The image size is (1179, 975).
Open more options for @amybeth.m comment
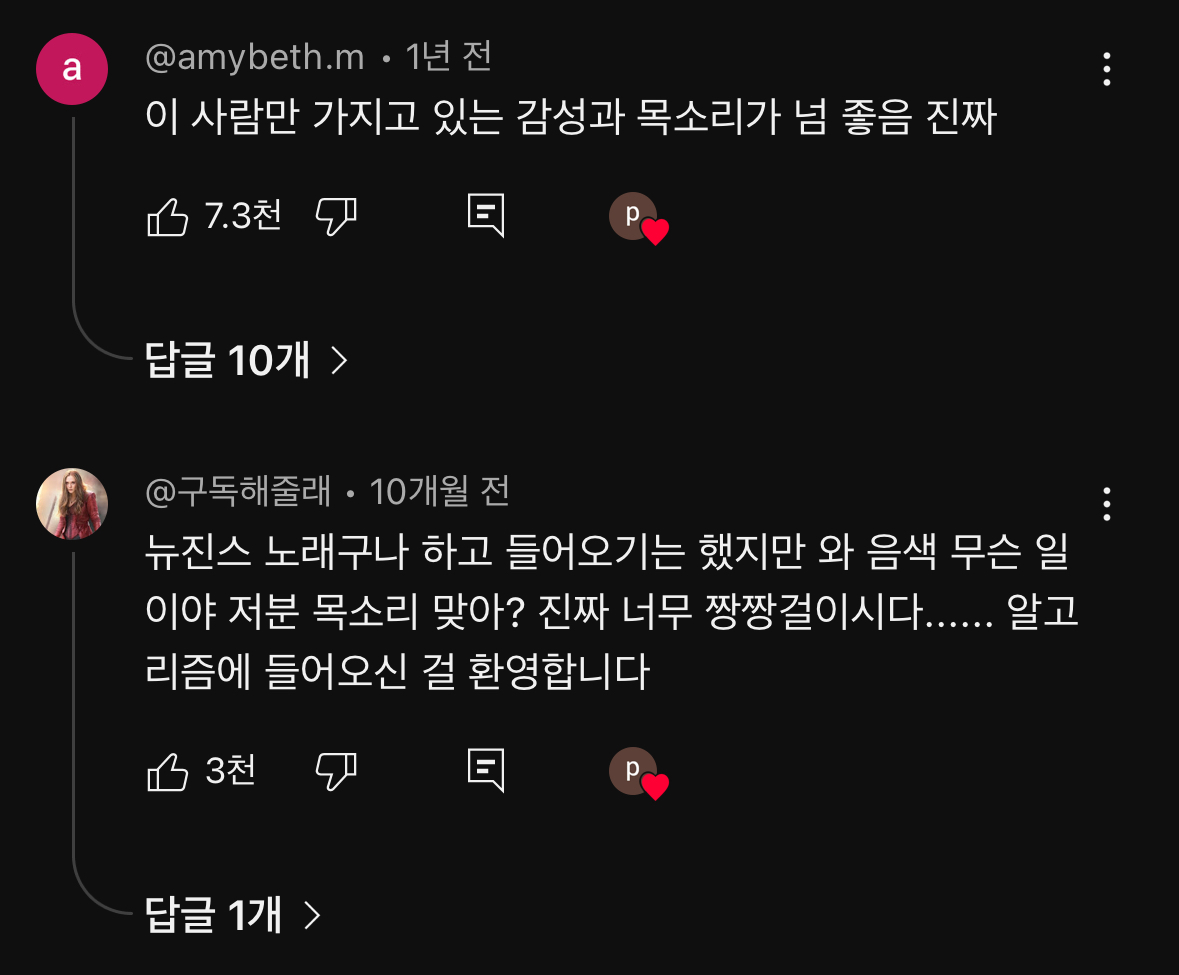pos(1106,69)
